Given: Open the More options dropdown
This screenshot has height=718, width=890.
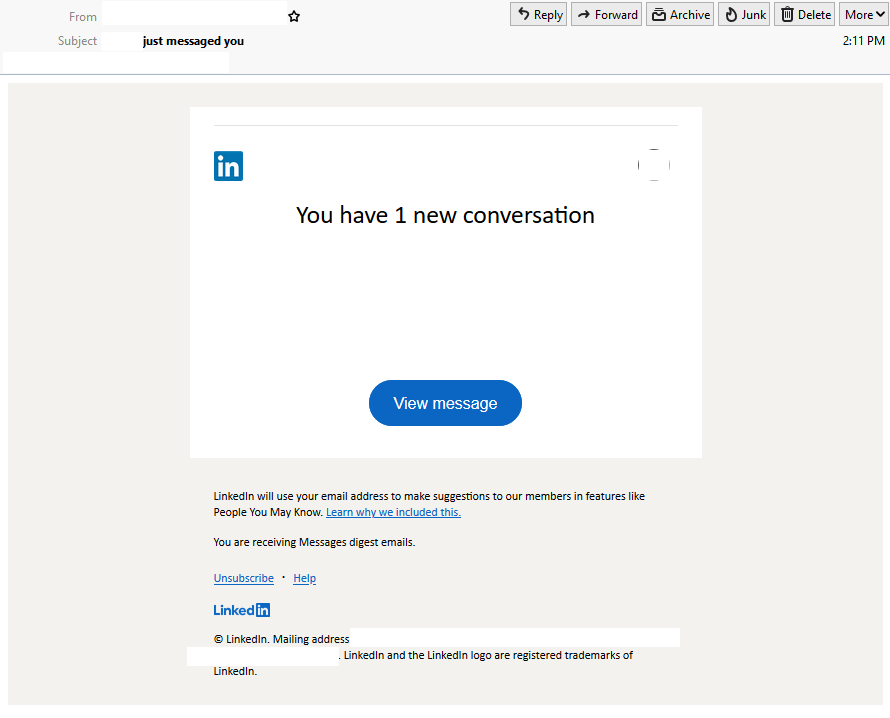Looking at the screenshot, I should pos(863,14).
